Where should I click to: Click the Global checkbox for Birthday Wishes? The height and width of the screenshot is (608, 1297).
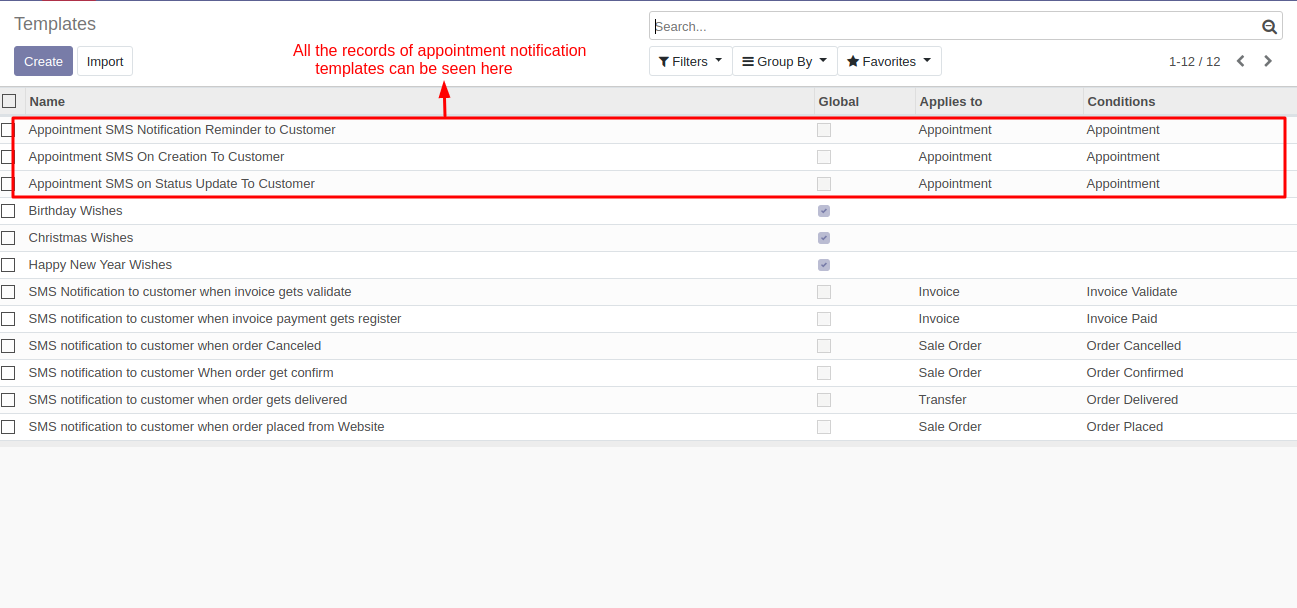824,211
